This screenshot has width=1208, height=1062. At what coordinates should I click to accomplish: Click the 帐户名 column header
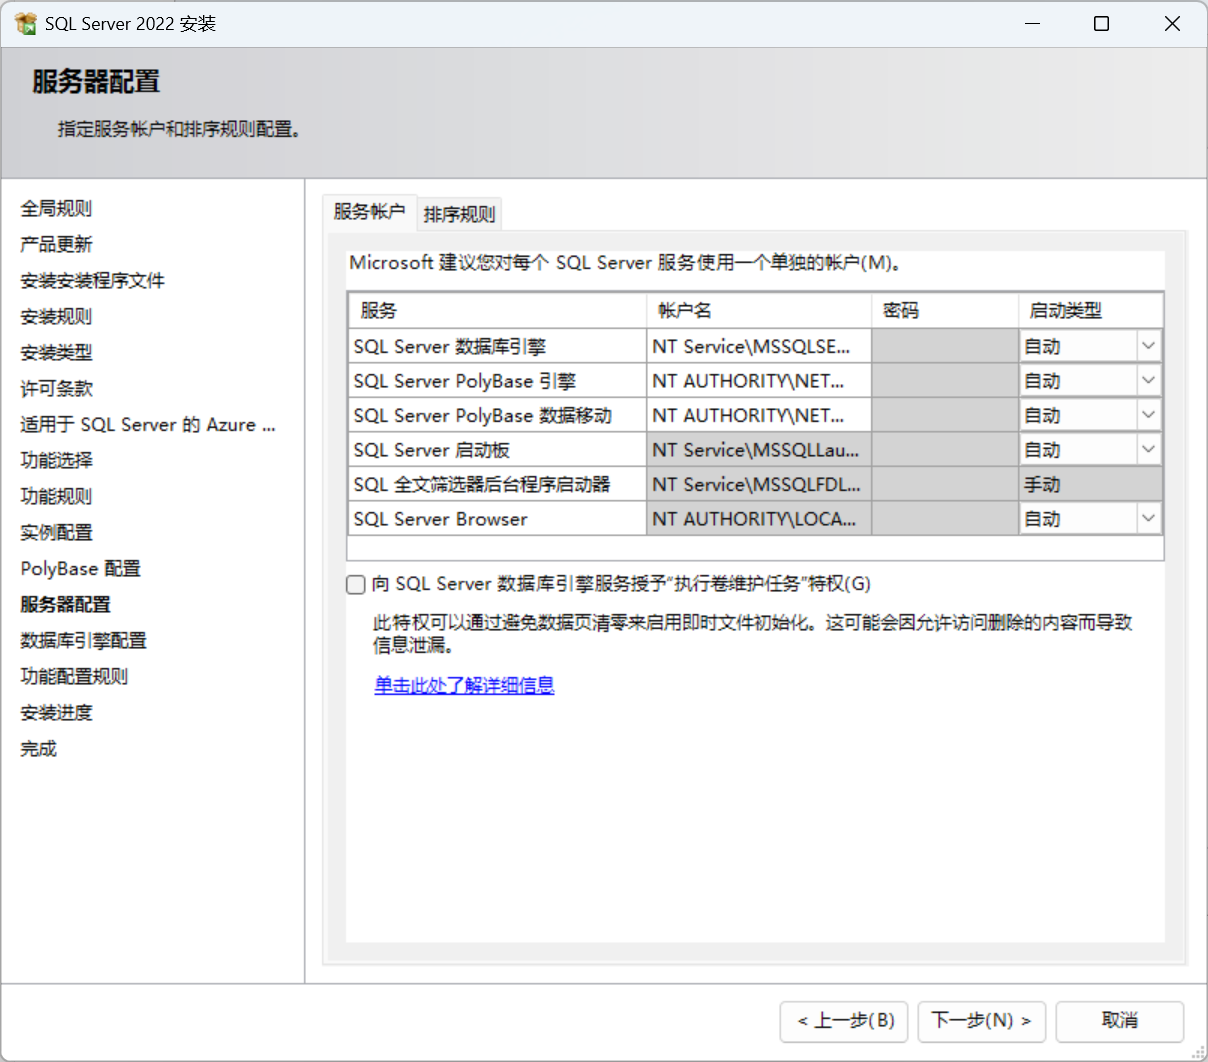pos(759,311)
